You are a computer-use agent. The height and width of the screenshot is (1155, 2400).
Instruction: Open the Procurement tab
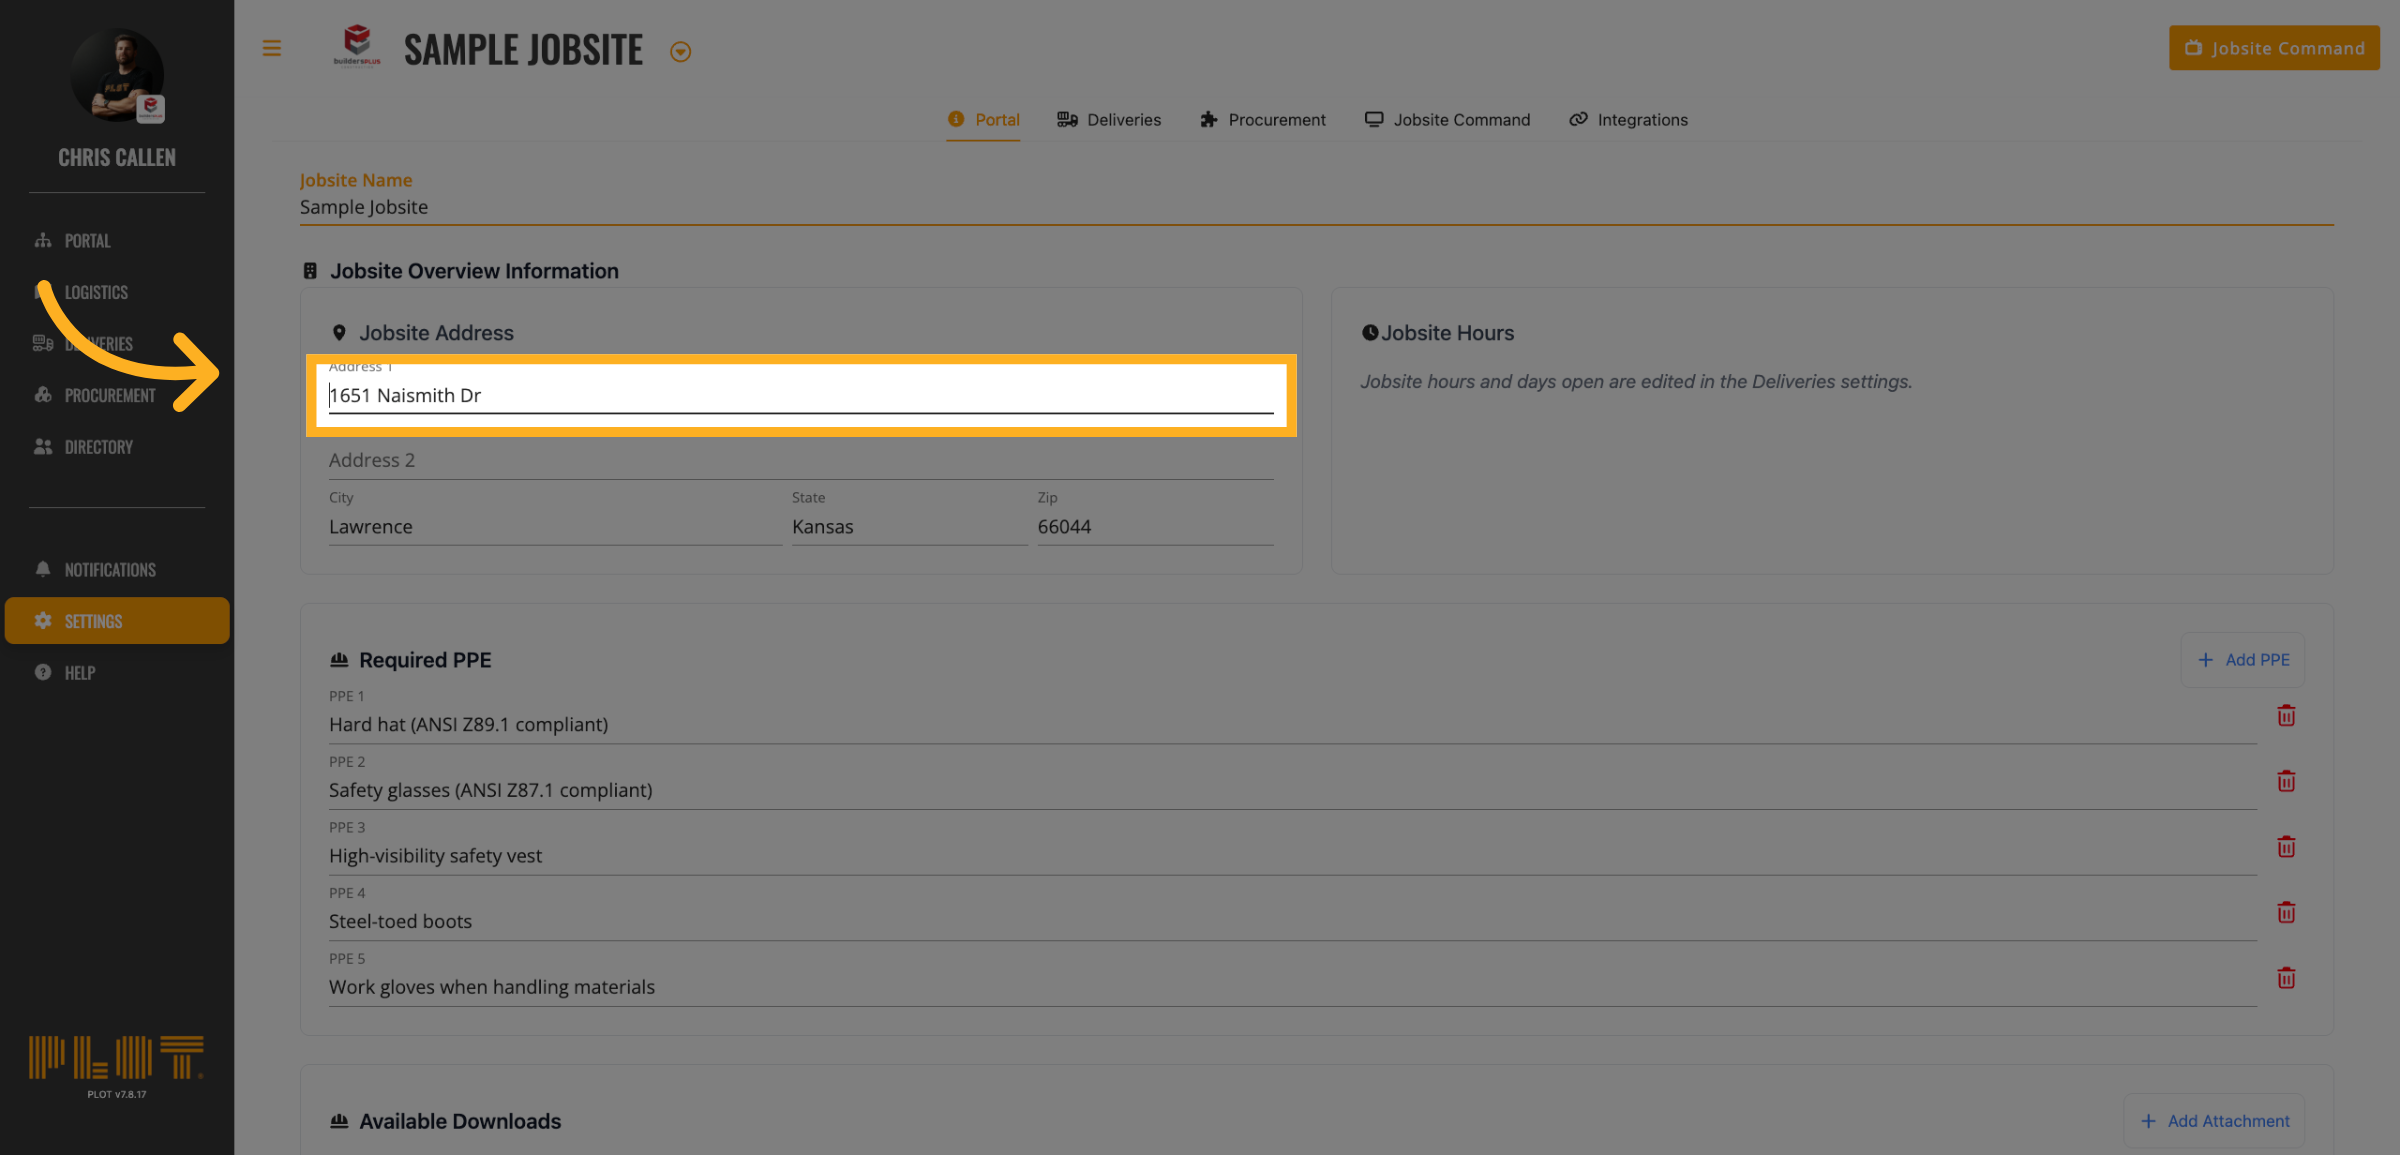tap(1262, 120)
